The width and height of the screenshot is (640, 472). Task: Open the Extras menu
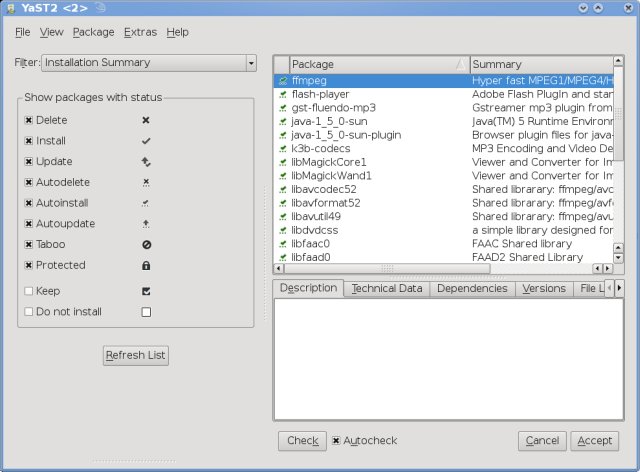tap(140, 32)
